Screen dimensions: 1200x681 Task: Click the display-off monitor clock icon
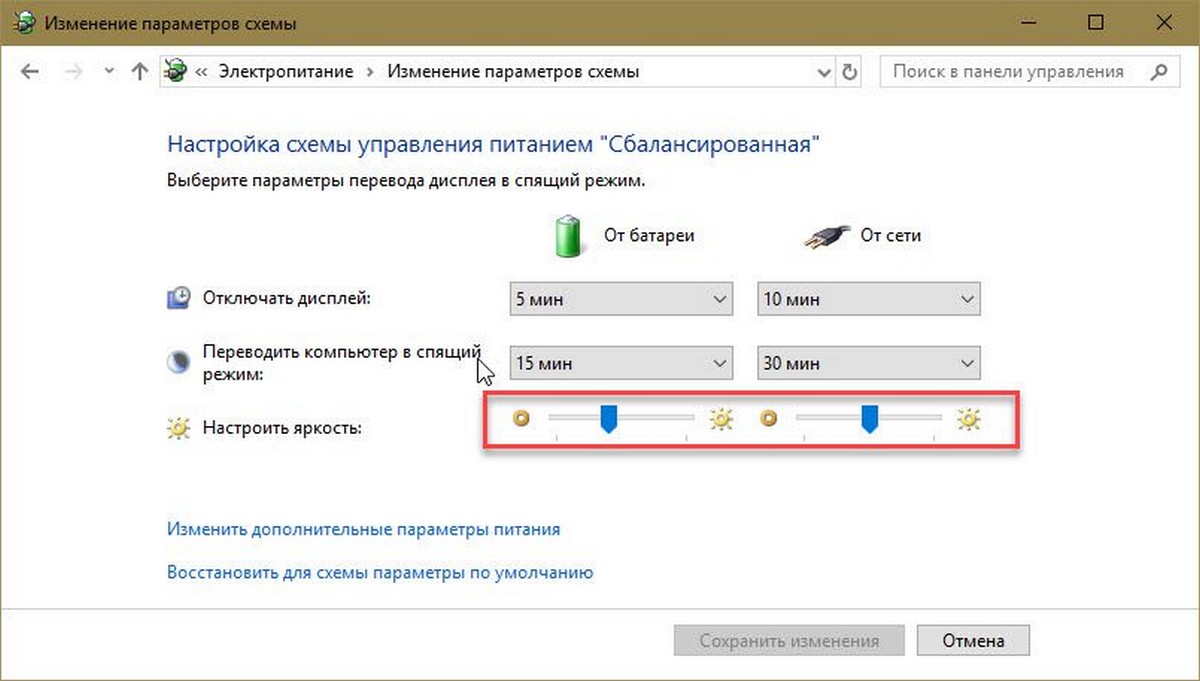click(x=178, y=297)
